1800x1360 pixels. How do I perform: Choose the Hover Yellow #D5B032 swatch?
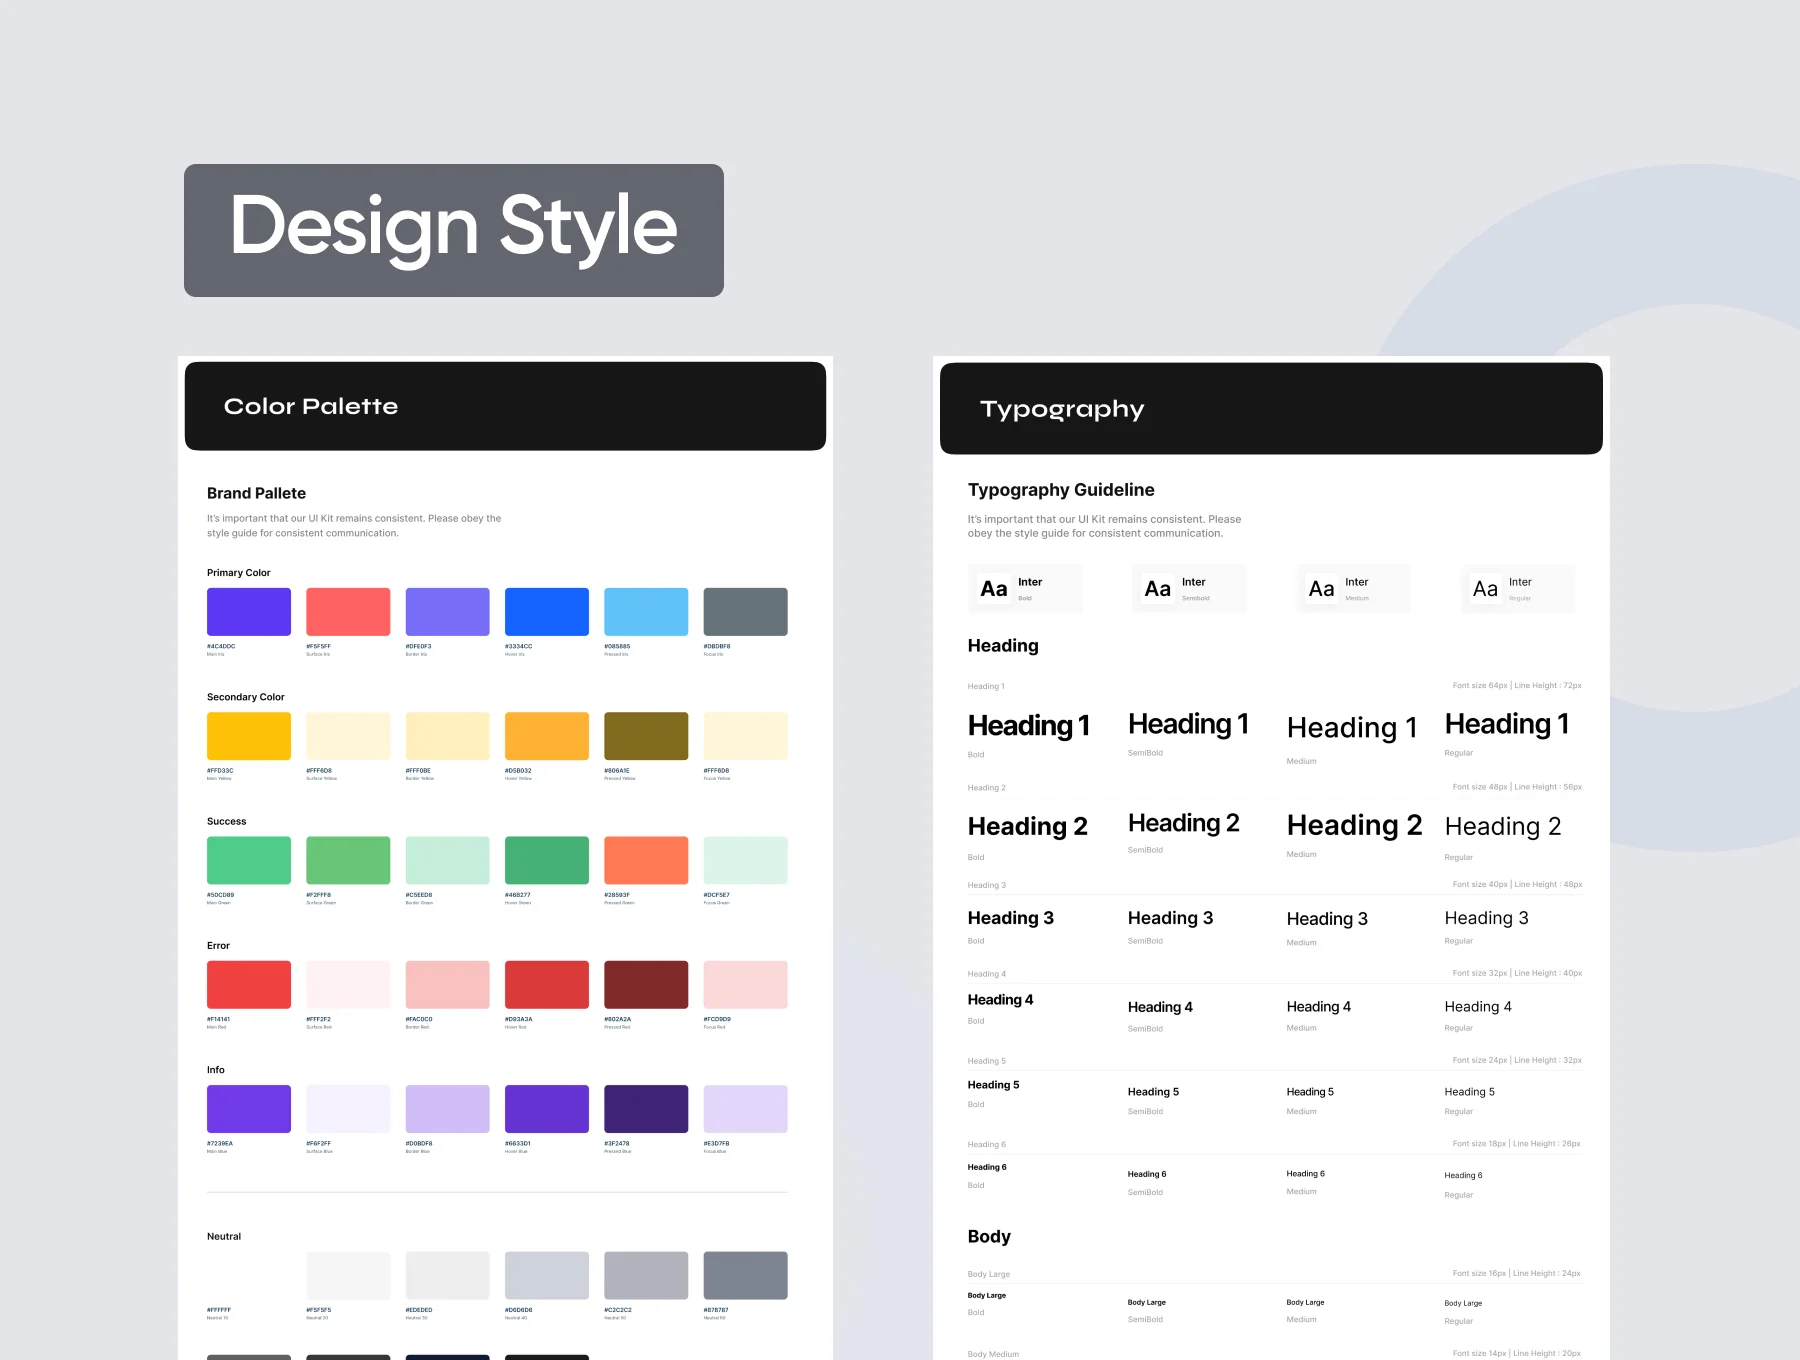click(x=547, y=736)
